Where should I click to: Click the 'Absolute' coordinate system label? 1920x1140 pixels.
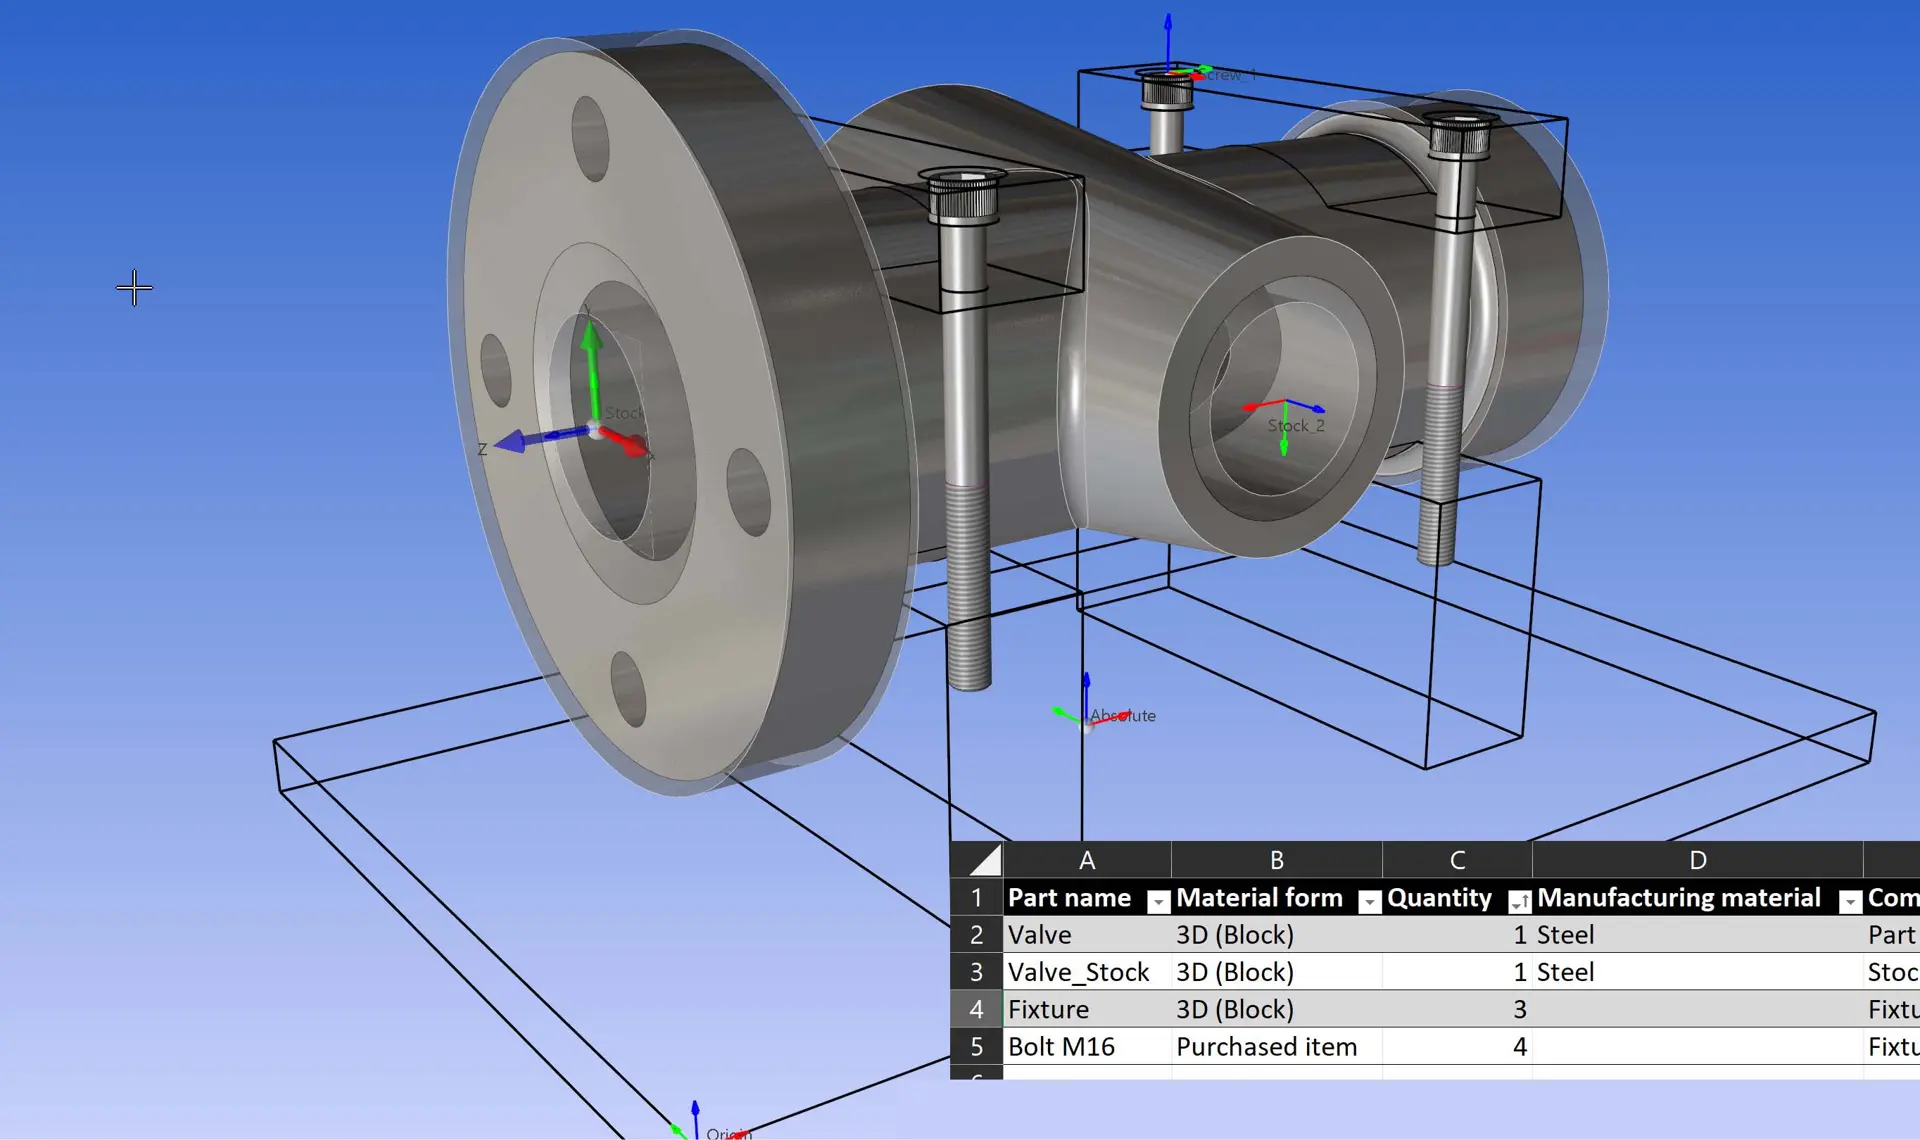click(x=1123, y=716)
